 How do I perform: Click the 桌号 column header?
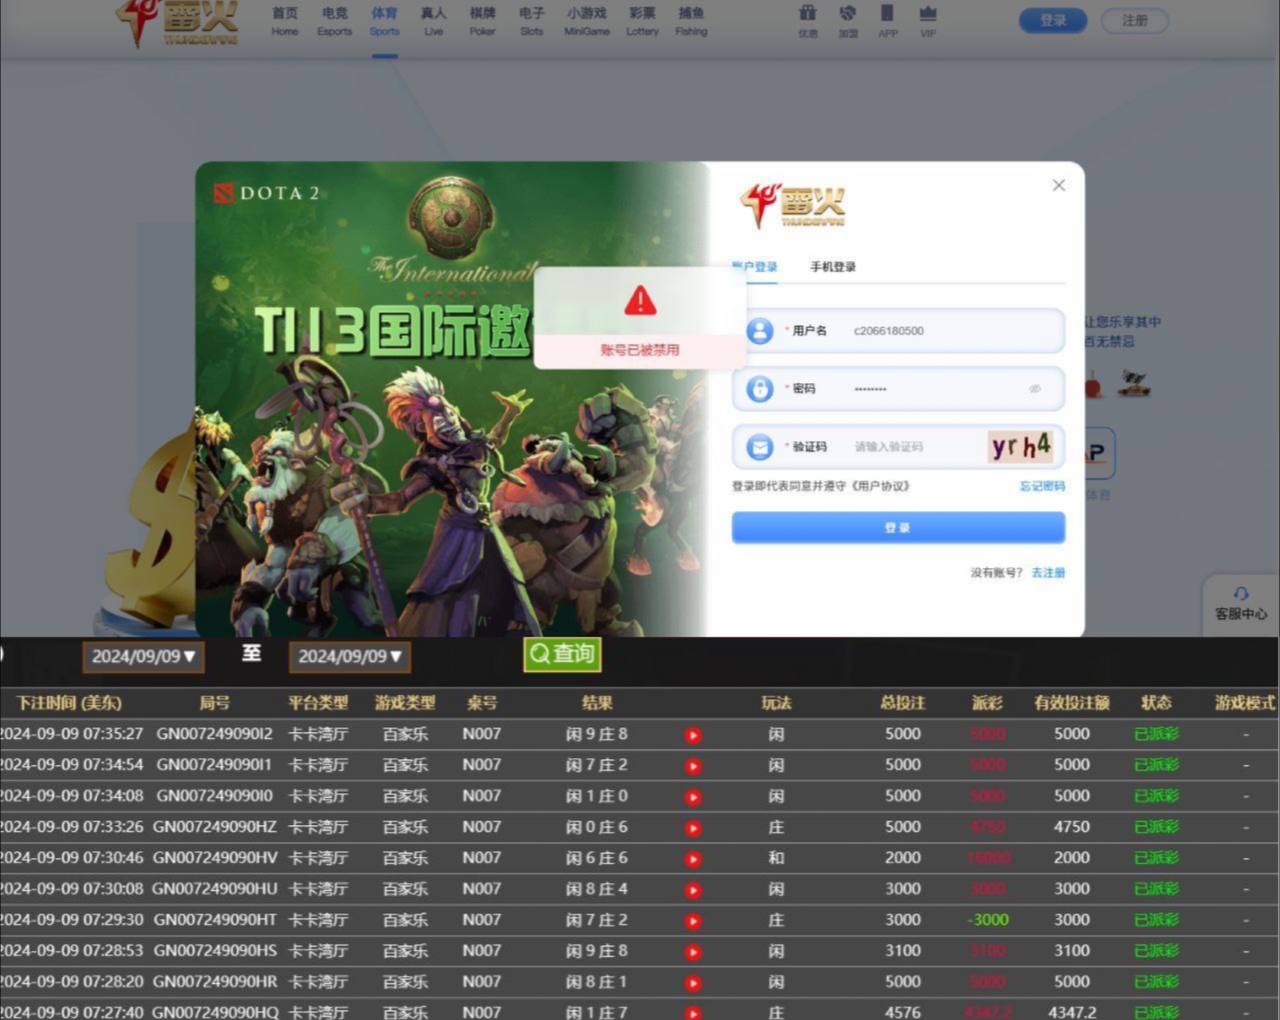coord(482,703)
